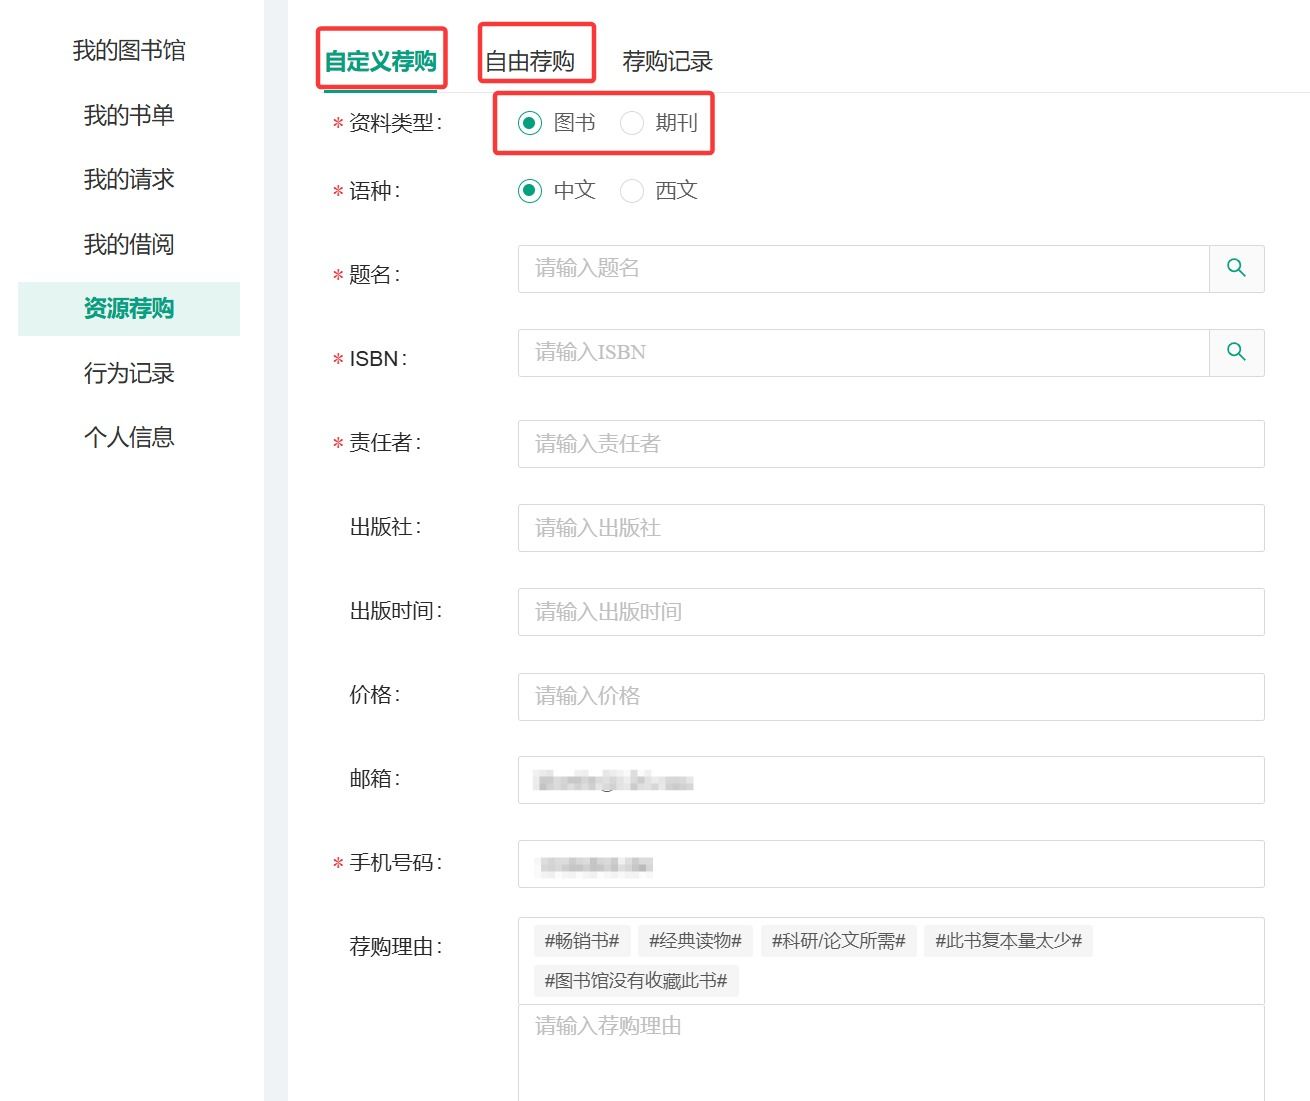Select the 自定义荐购 tab
This screenshot has height=1101, width=1310.
coord(380,62)
